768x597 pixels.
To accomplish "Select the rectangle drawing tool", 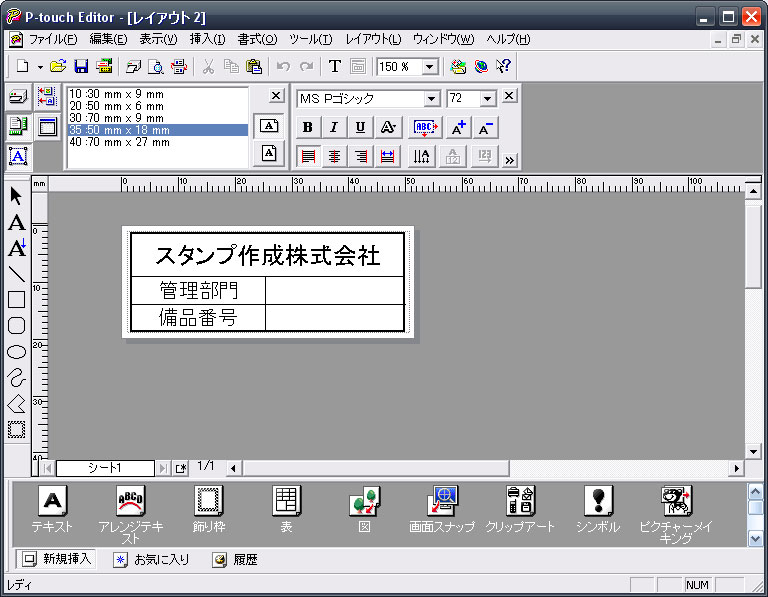I will [16, 300].
